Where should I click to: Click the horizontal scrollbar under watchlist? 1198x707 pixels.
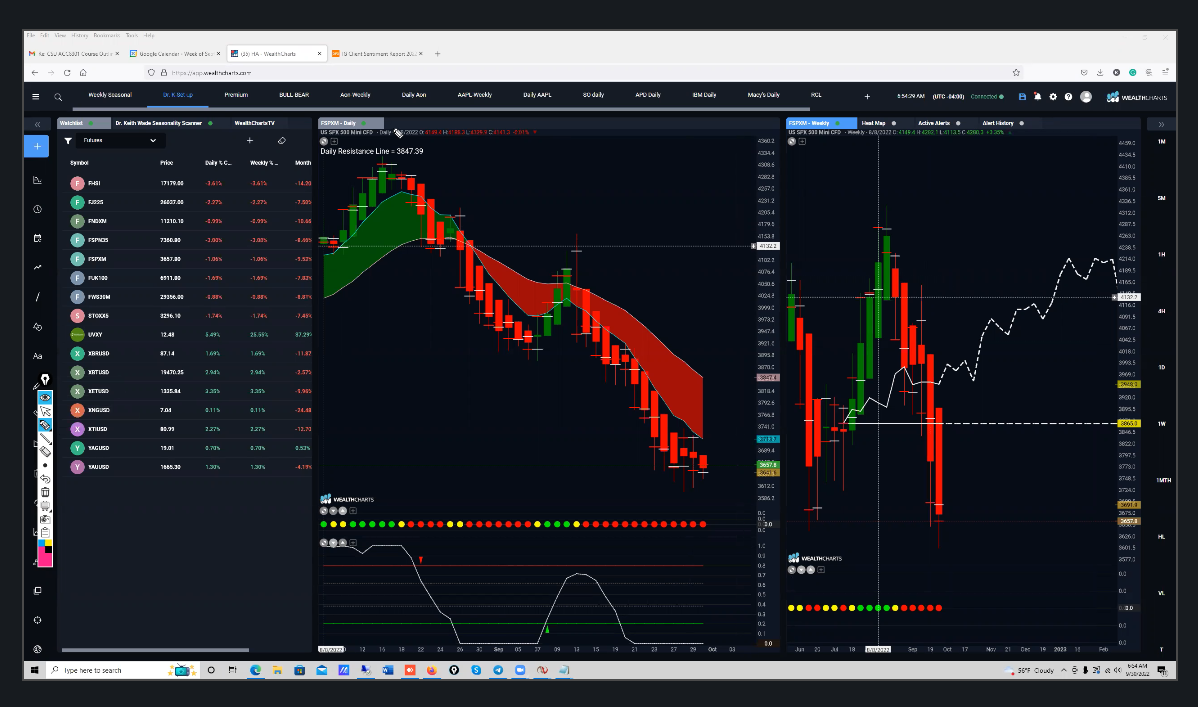pyautogui.click(x=155, y=650)
